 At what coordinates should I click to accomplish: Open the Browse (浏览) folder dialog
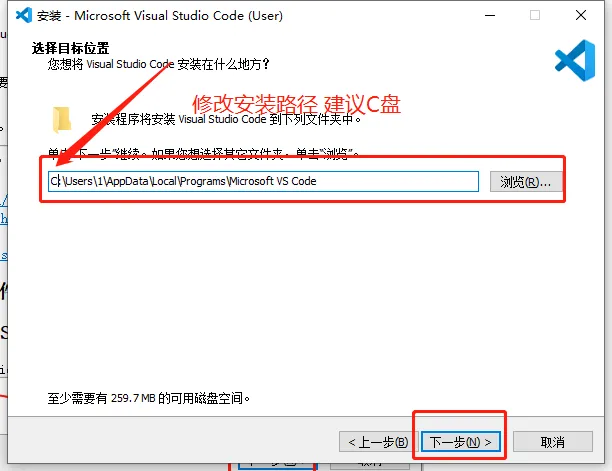tap(526, 182)
